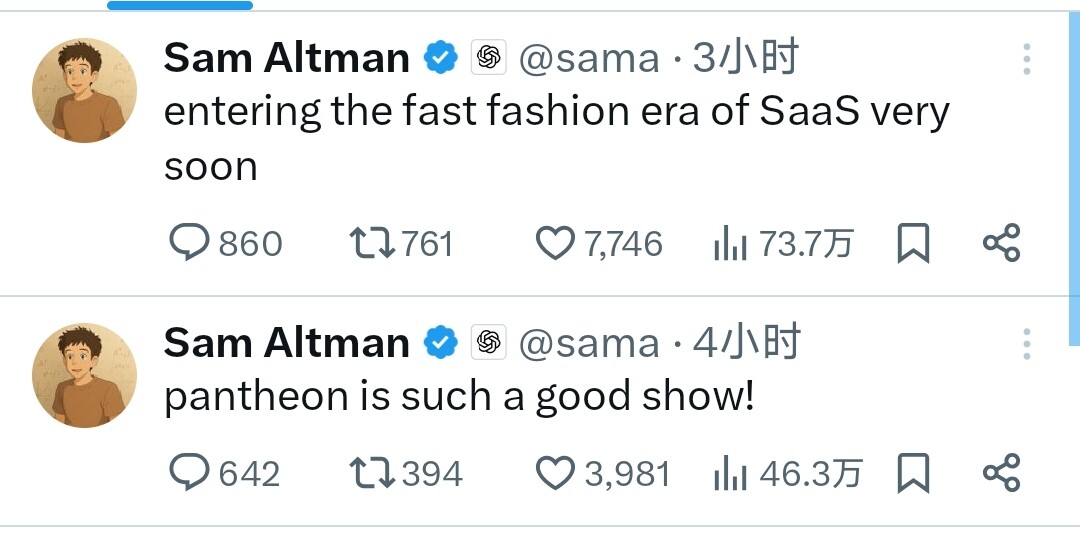Open more options on the 3小时 tweet

coord(1026,59)
